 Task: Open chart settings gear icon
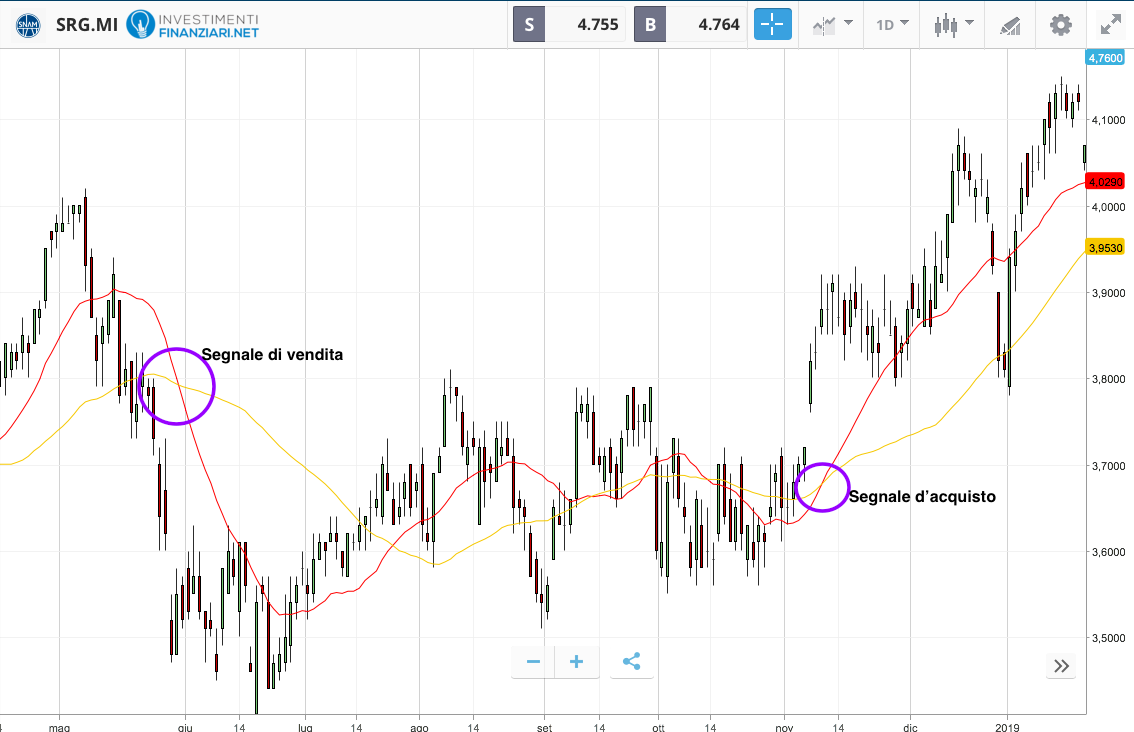1060,24
